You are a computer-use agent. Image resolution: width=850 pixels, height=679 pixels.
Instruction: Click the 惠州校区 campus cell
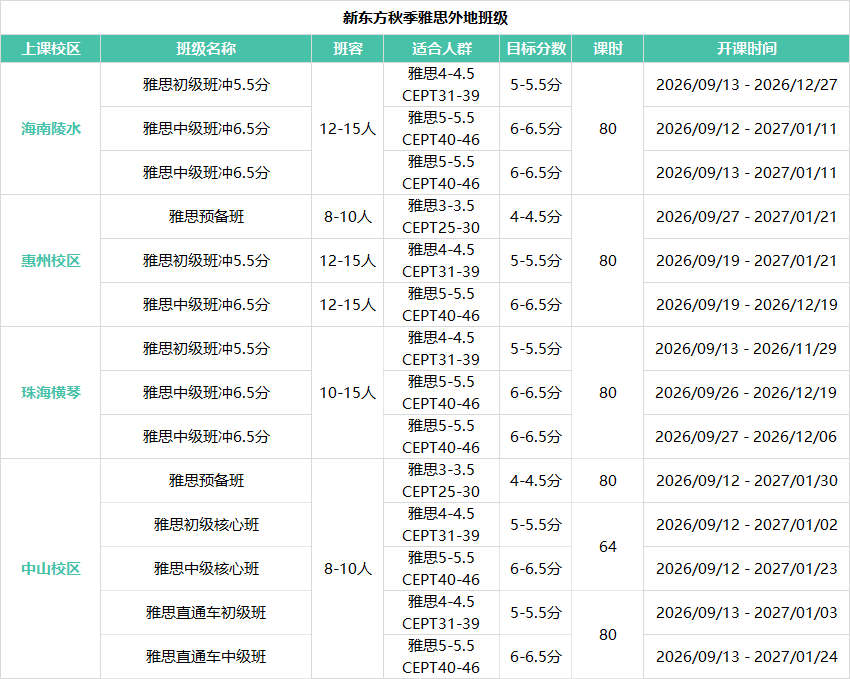50,261
